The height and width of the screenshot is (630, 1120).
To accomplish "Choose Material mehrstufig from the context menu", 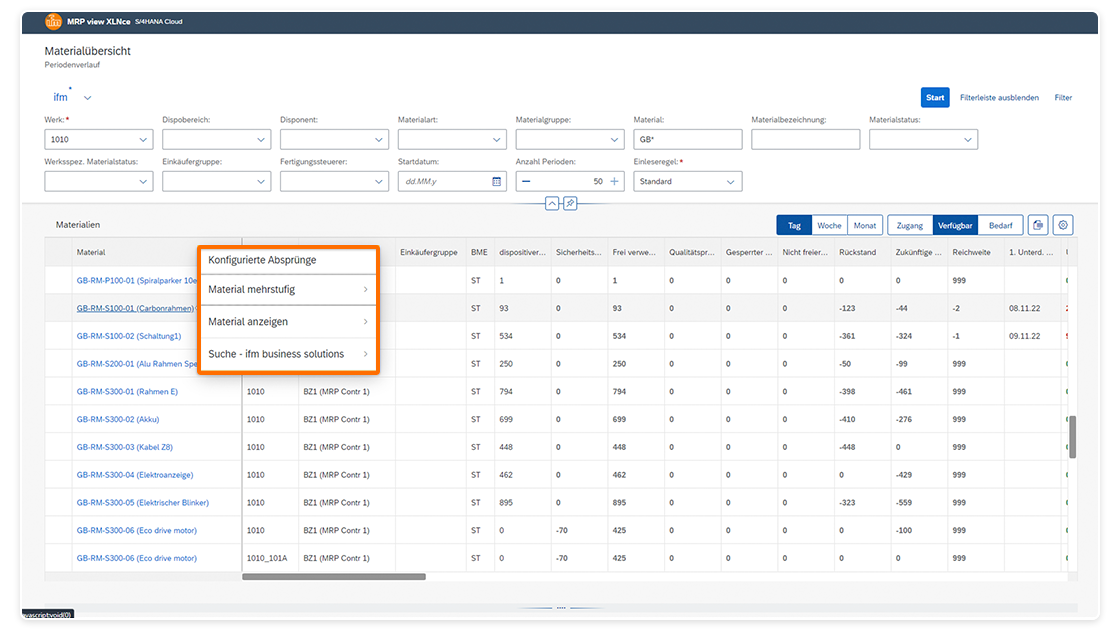I will (x=287, y=290).
